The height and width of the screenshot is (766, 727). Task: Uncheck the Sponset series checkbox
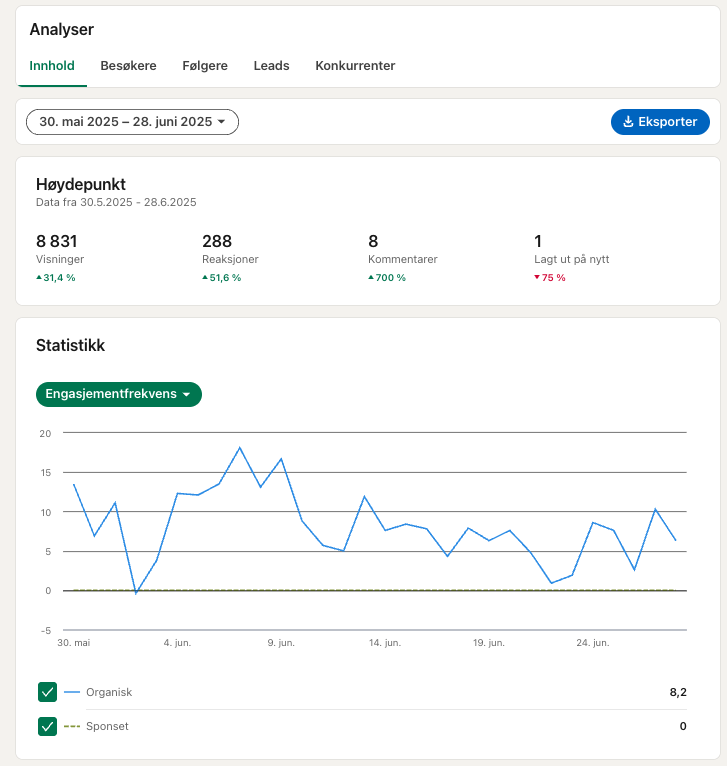pyautogui.click(x=47, y=726)
